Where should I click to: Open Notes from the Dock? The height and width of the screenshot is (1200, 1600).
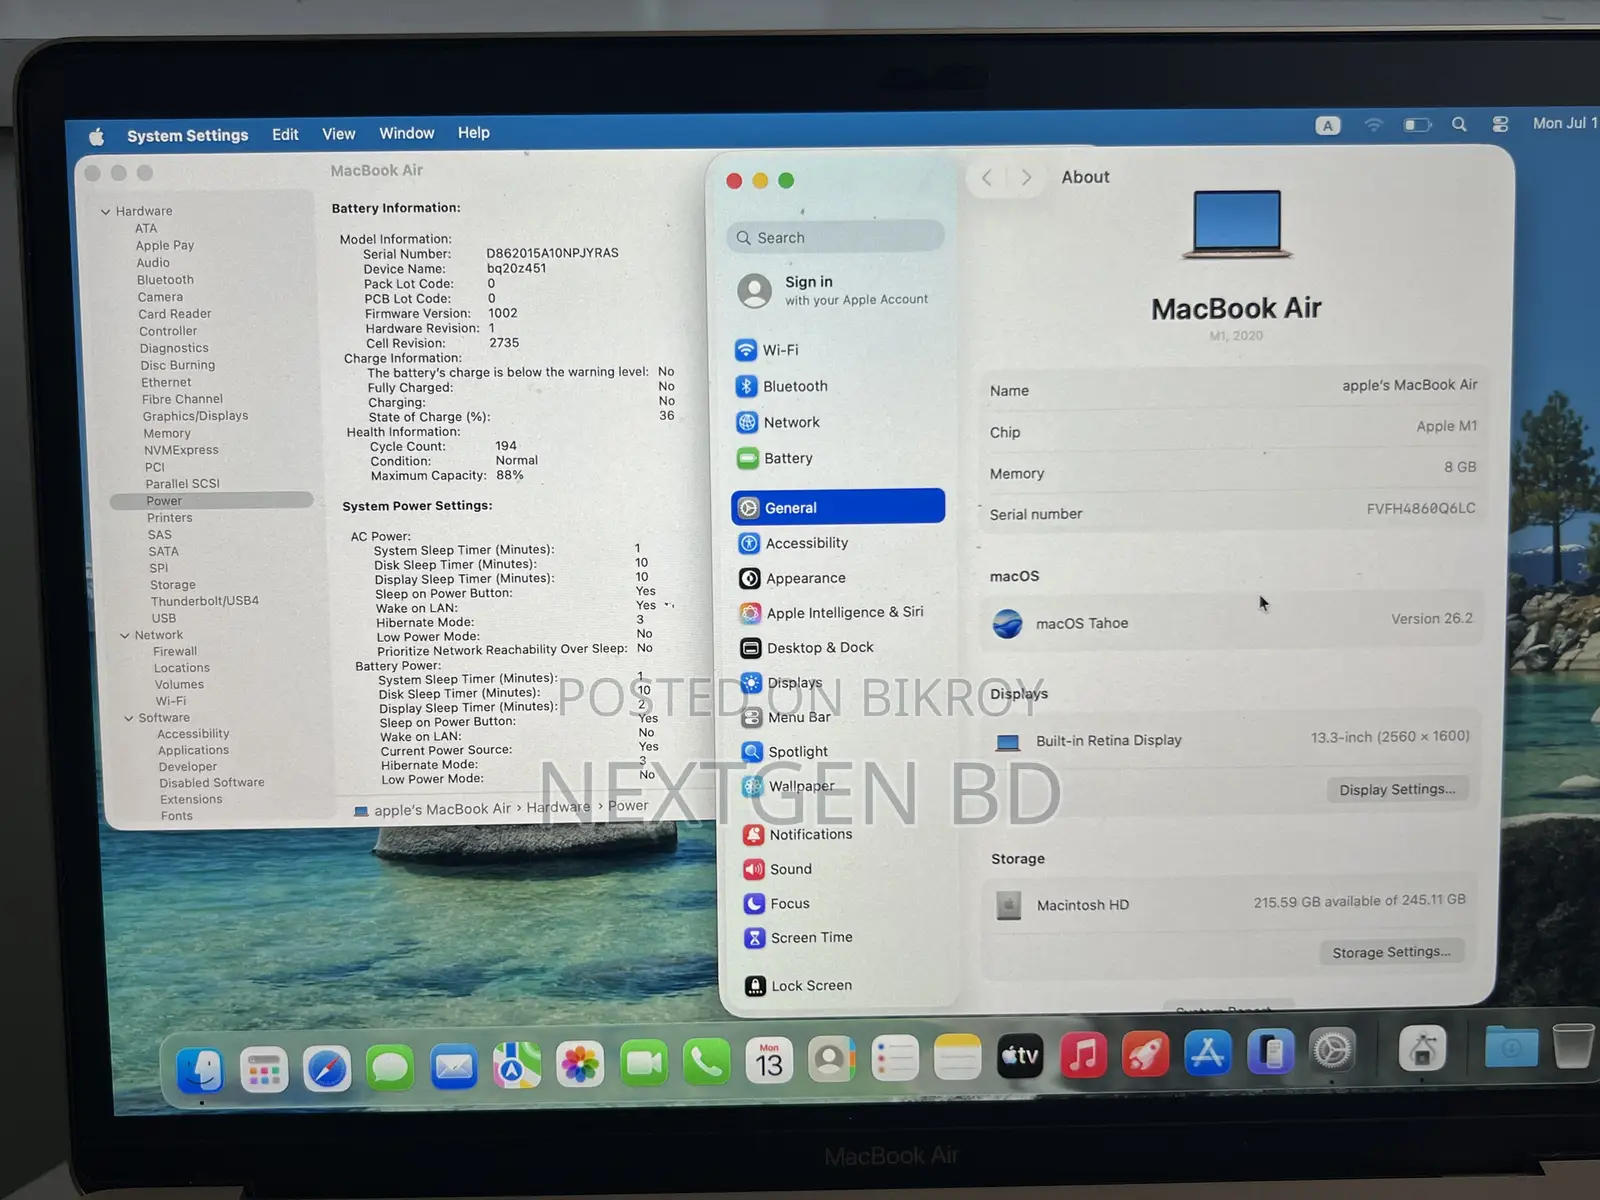tap(958, 1058)
